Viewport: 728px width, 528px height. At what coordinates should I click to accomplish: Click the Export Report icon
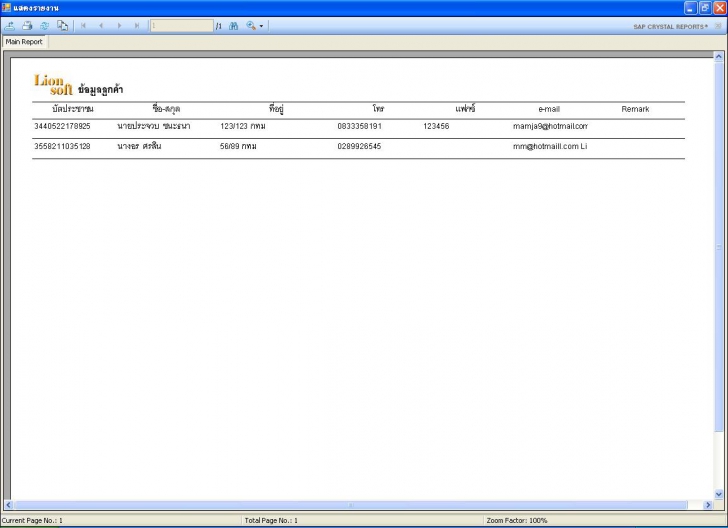(9, 26)
